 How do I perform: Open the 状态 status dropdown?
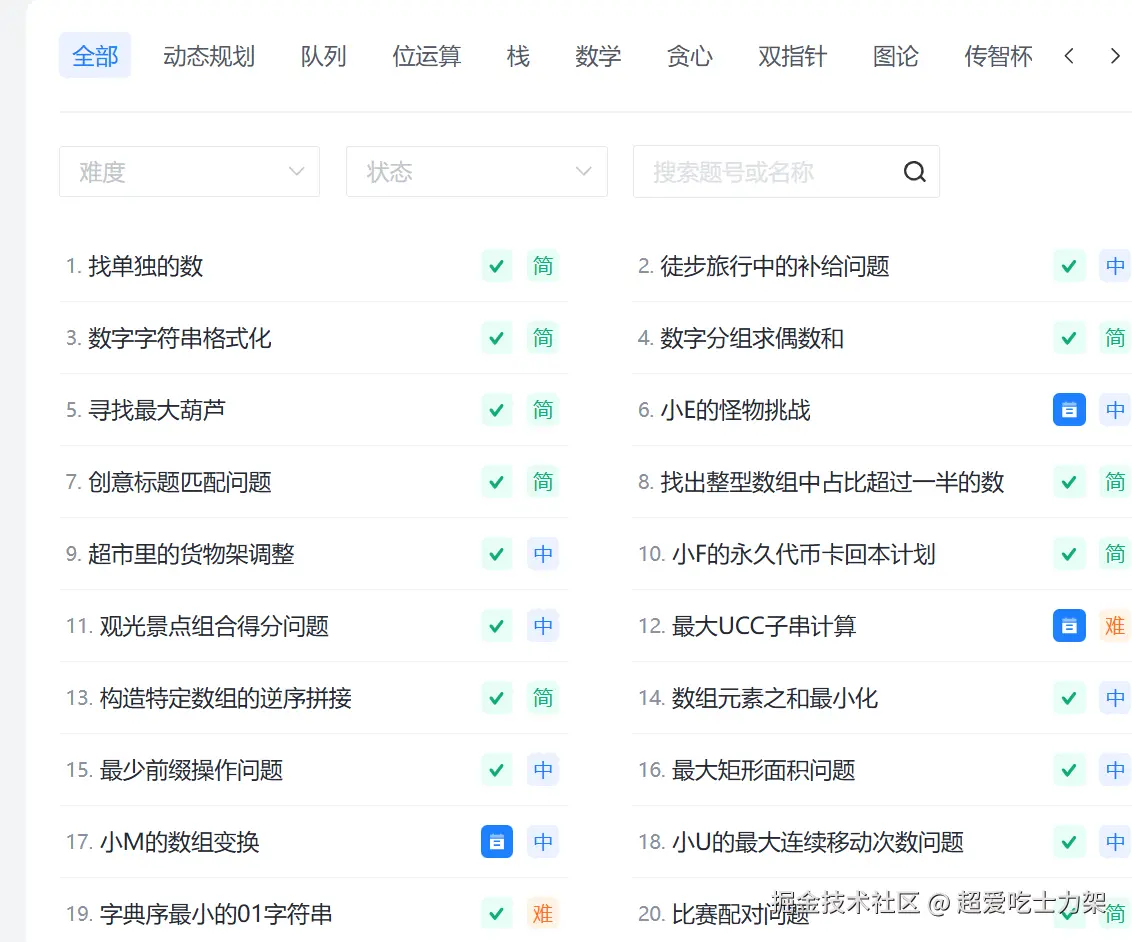click(476, 172)
